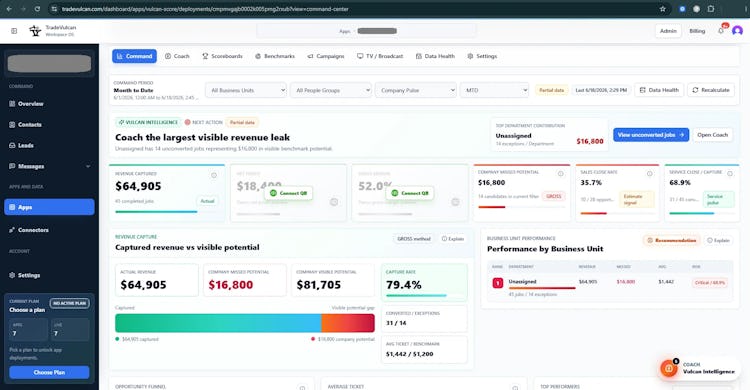
Task: Click Choose Plan button in sidebar
Action: [49, 372]
